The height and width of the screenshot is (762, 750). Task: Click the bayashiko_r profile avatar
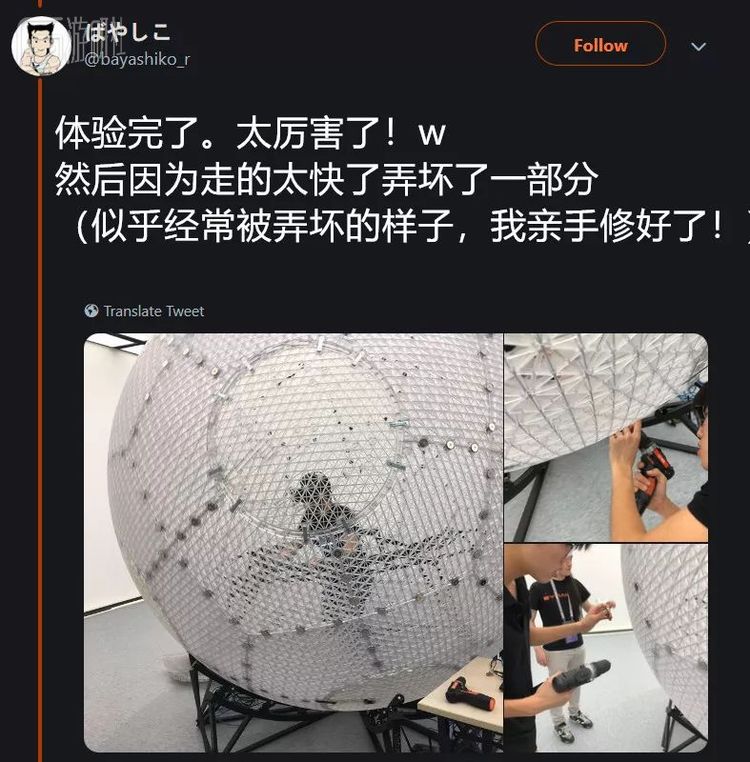coord(41,47)
